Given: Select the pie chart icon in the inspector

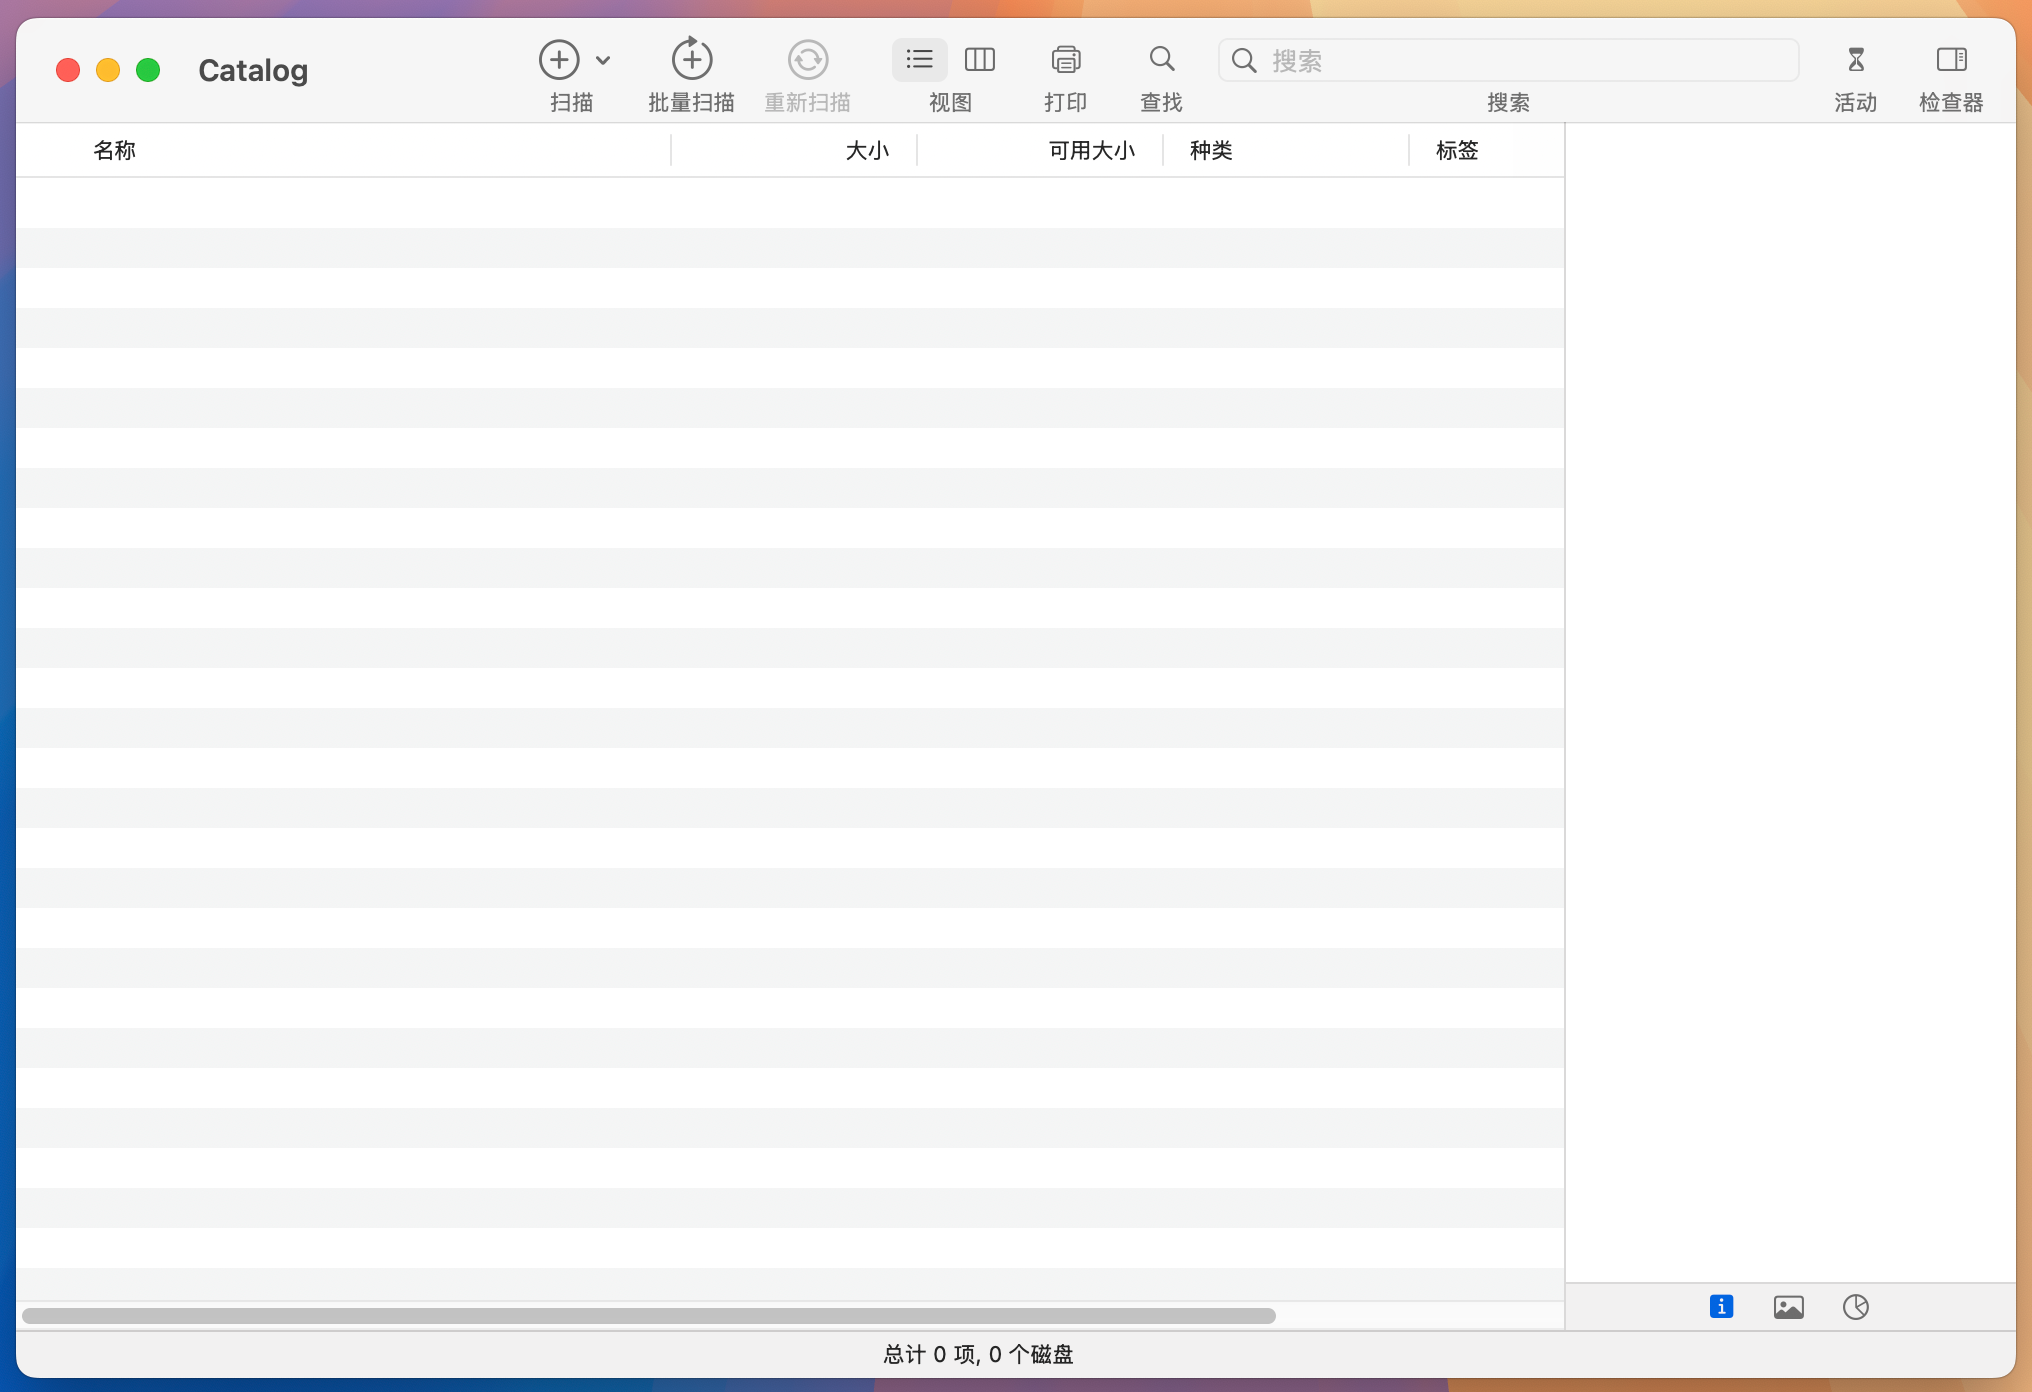Looking at the screenshot, I should click(x=1856, y=1307).
